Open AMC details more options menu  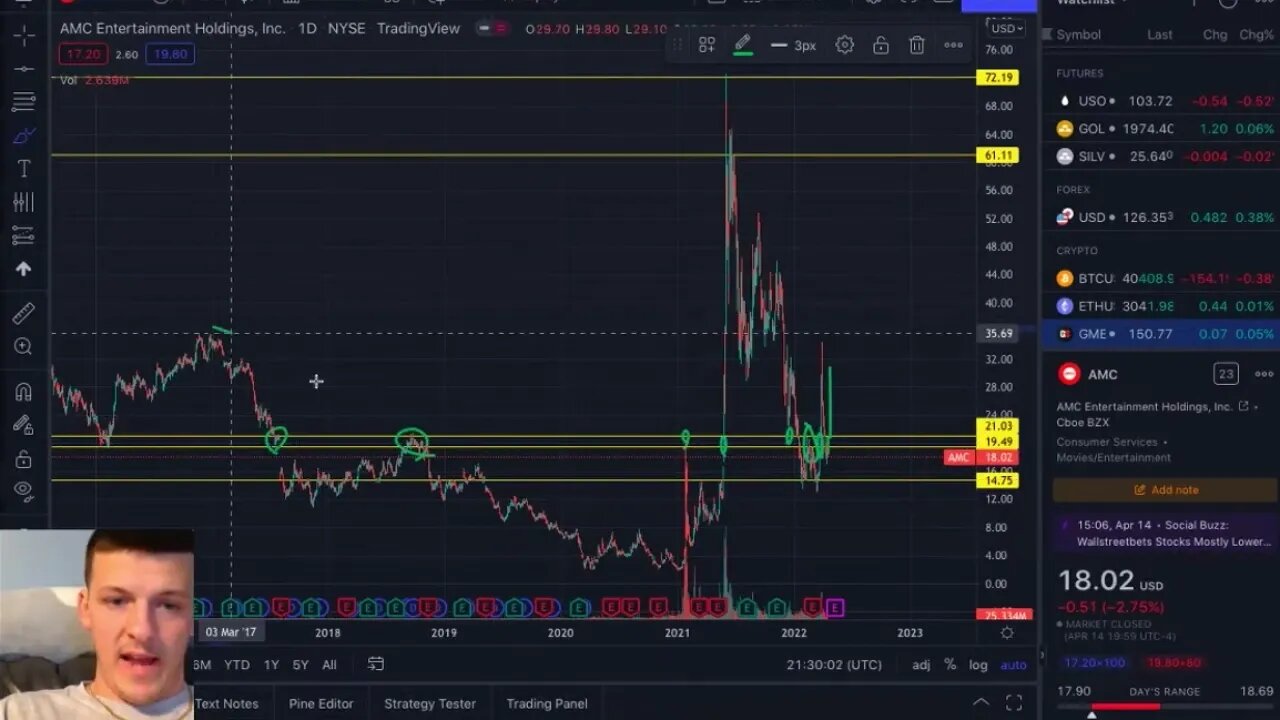click(1264, 374)
